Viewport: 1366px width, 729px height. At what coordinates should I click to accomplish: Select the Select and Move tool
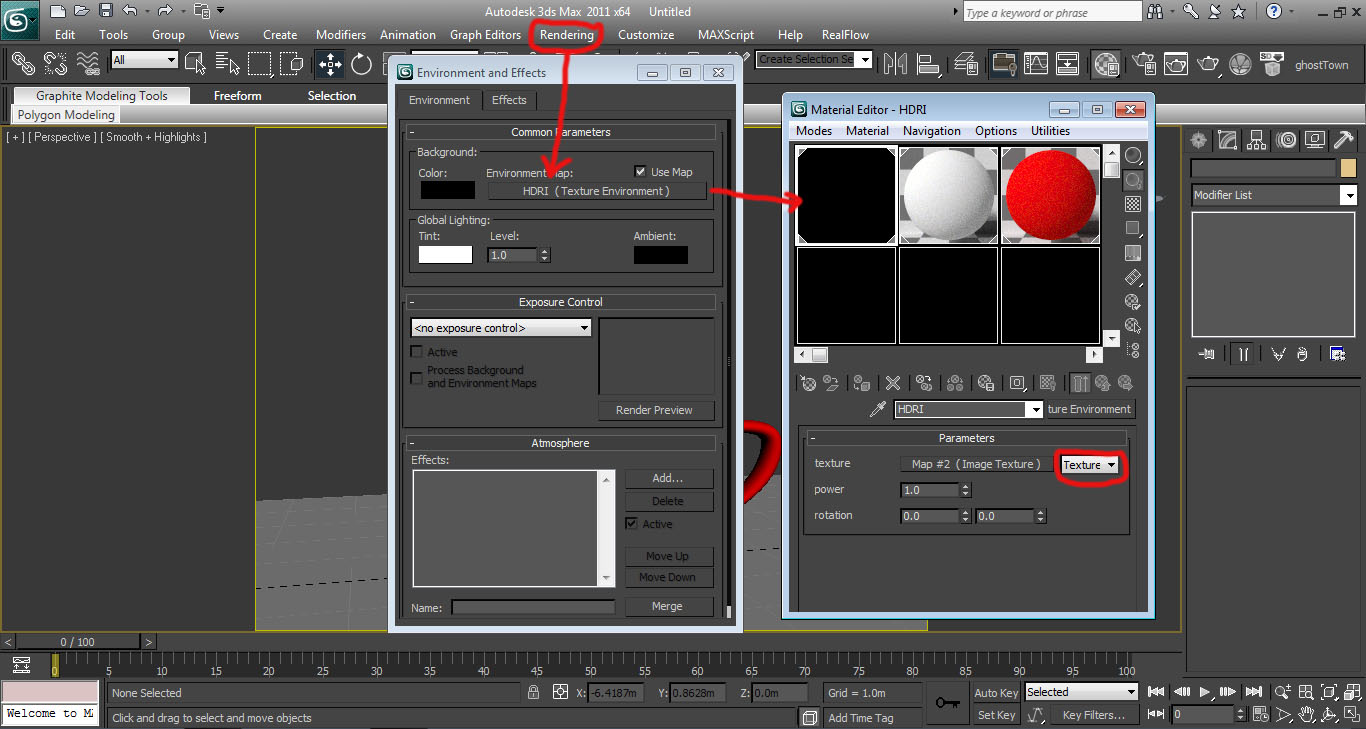pyautogui.click(x=330, y=65)
